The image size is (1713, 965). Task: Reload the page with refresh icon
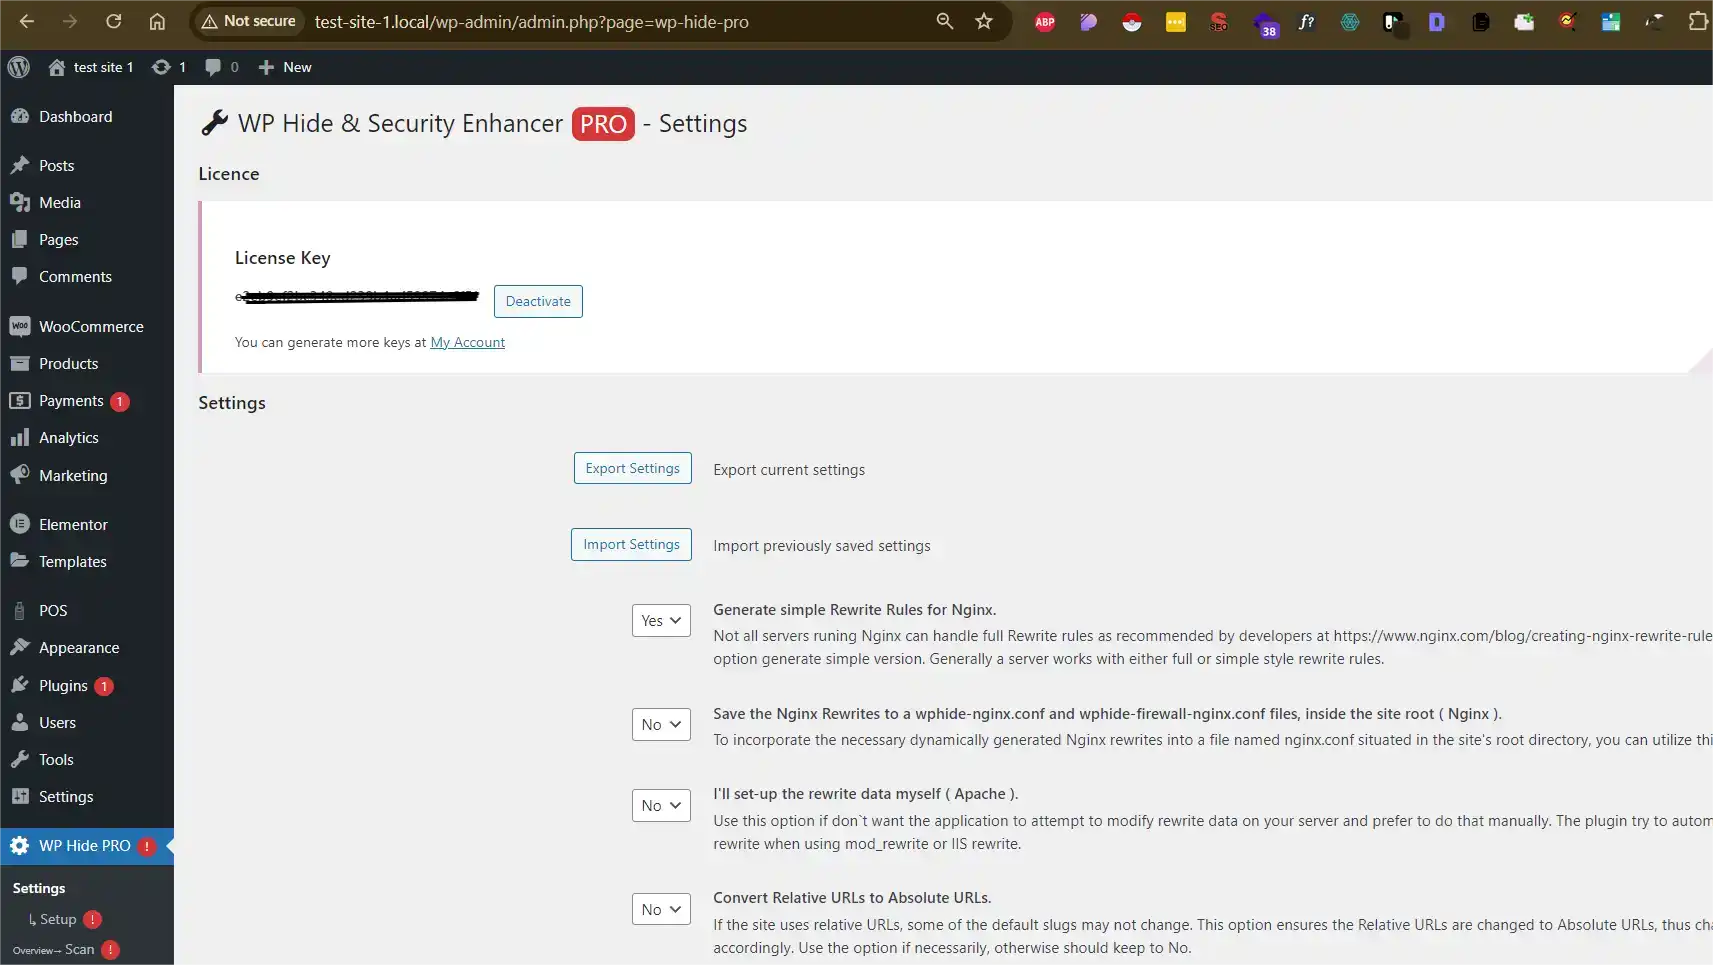[x=113, y=21]
